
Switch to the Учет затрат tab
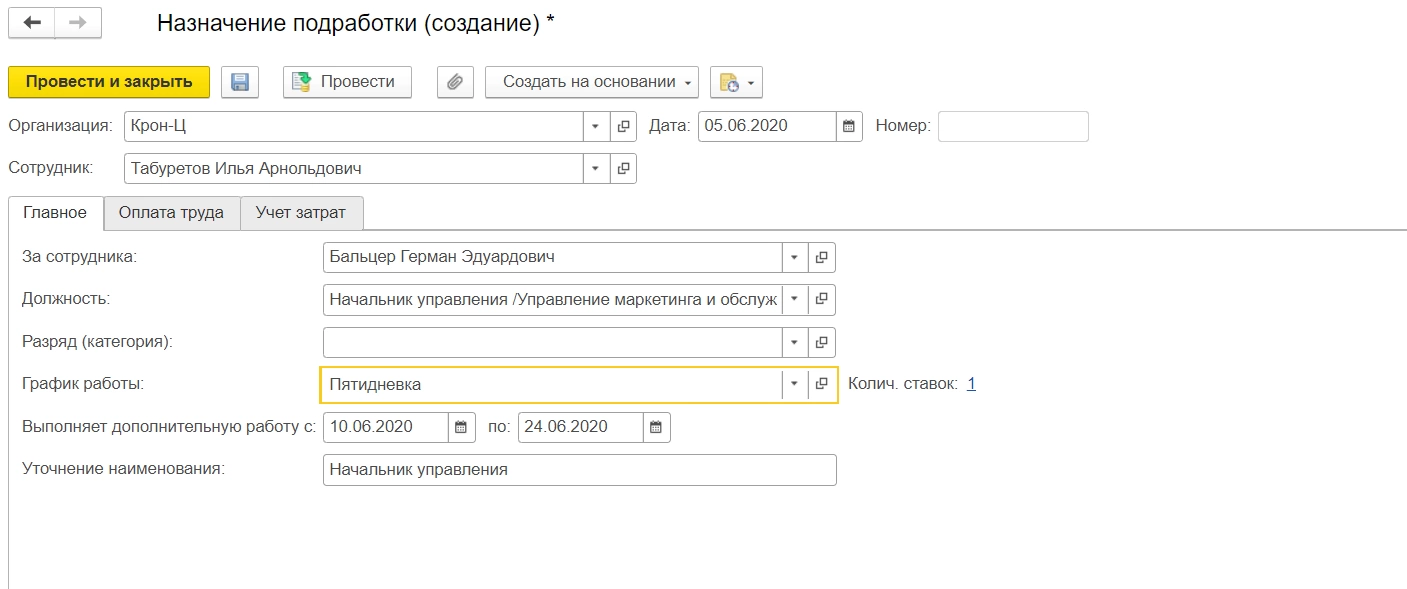click(300, 213)
